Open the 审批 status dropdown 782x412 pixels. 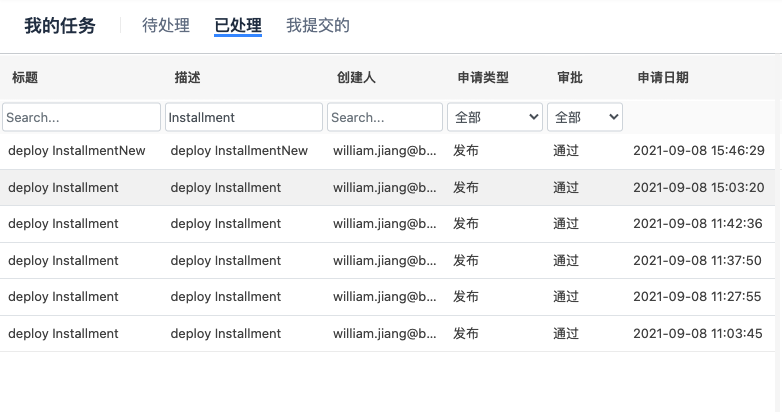click(x=585, y=117)
